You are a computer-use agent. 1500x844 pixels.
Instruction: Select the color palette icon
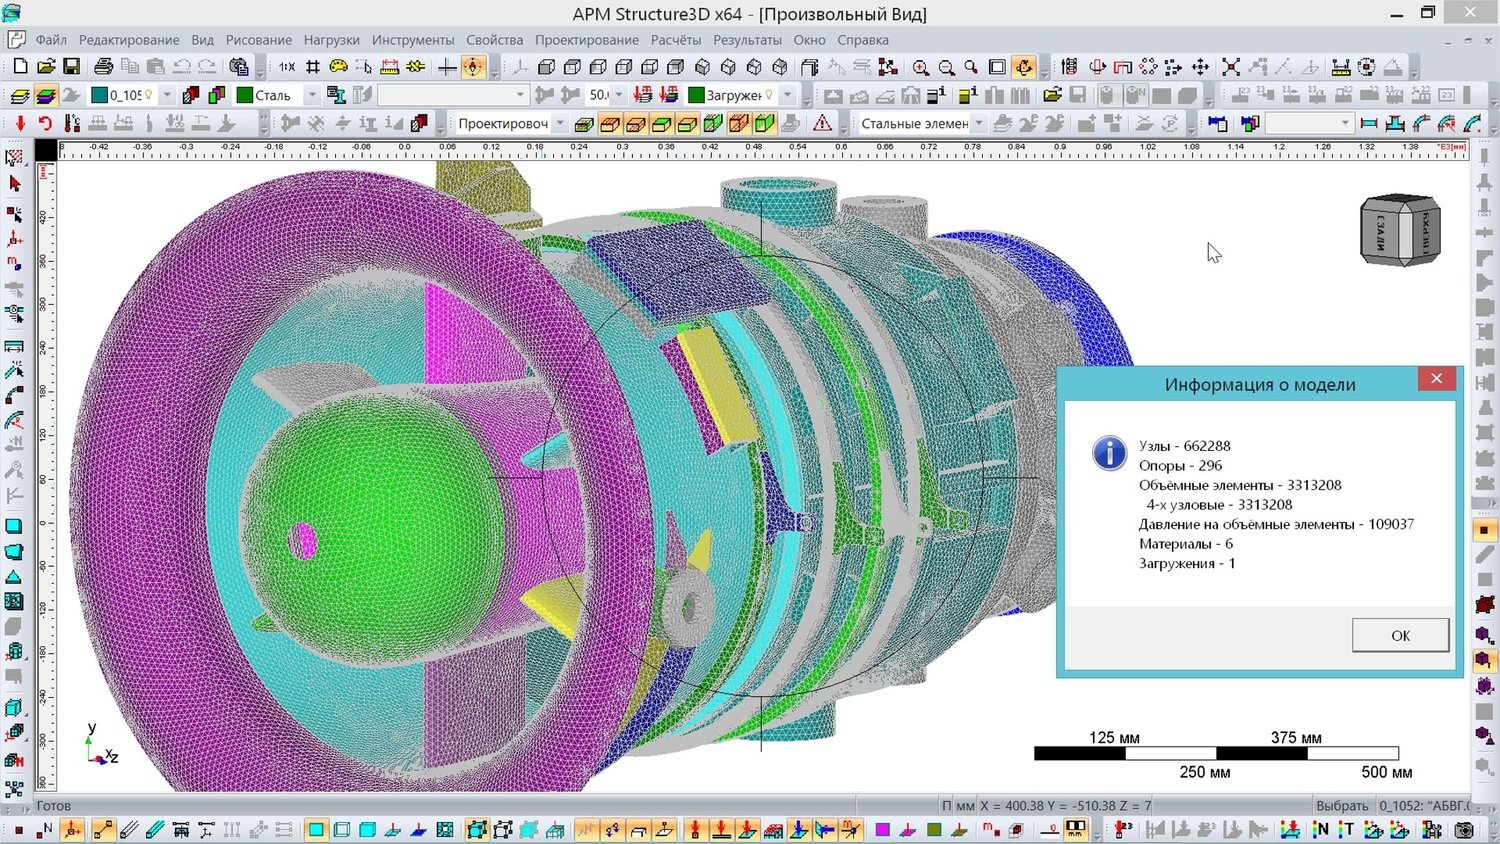(x=338, y=67)
